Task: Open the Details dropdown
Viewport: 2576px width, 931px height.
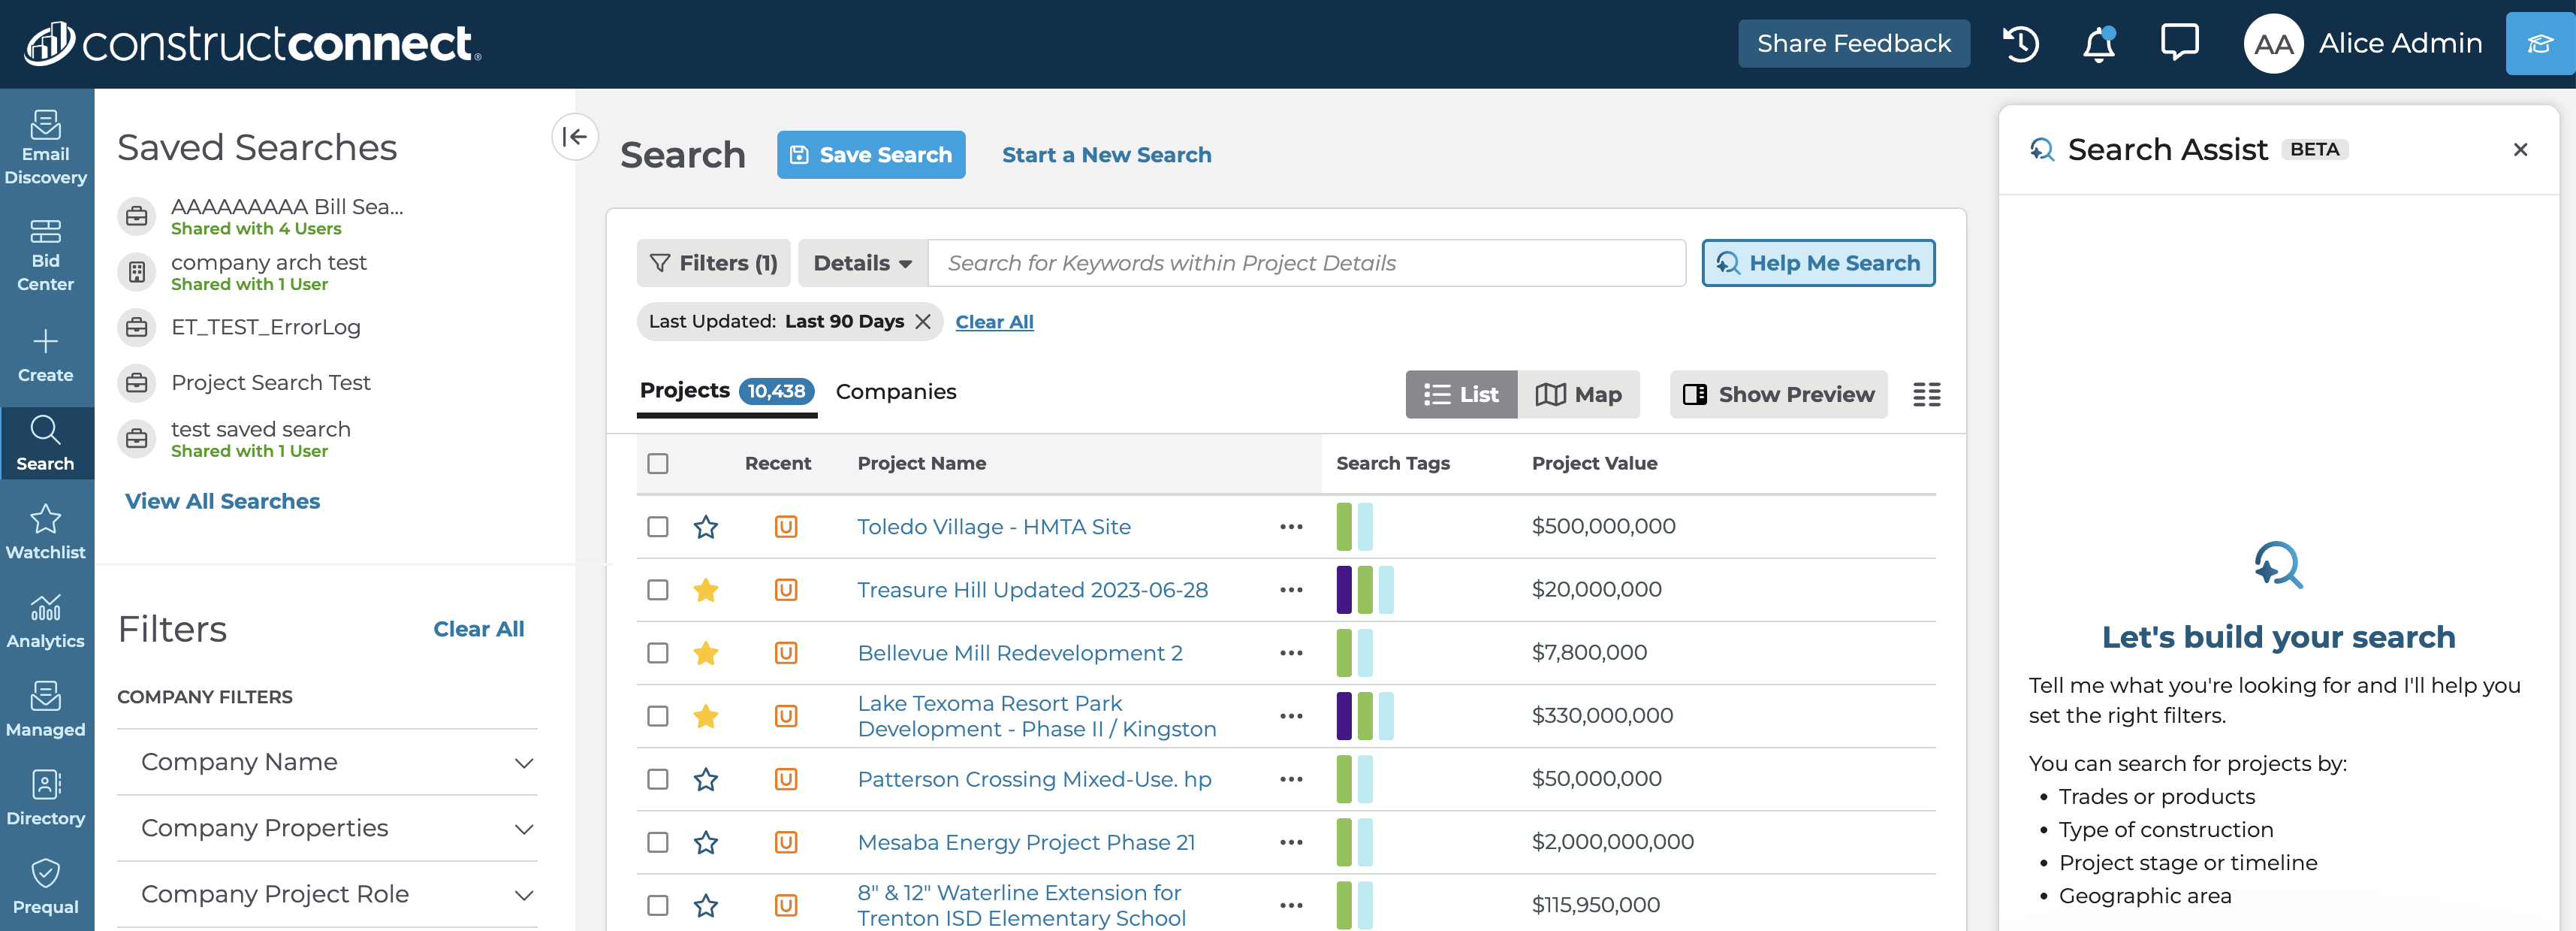Action: tap(862, 263)
